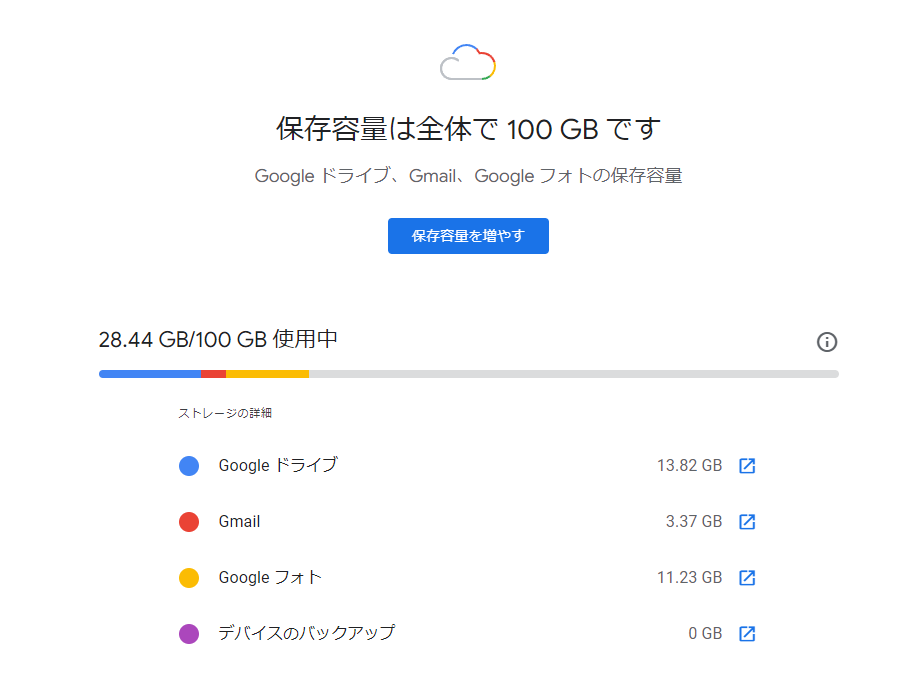The image size is (912, 685).
Task: Click the yellow segment of storage bar
Action: (x=268, y=374)
